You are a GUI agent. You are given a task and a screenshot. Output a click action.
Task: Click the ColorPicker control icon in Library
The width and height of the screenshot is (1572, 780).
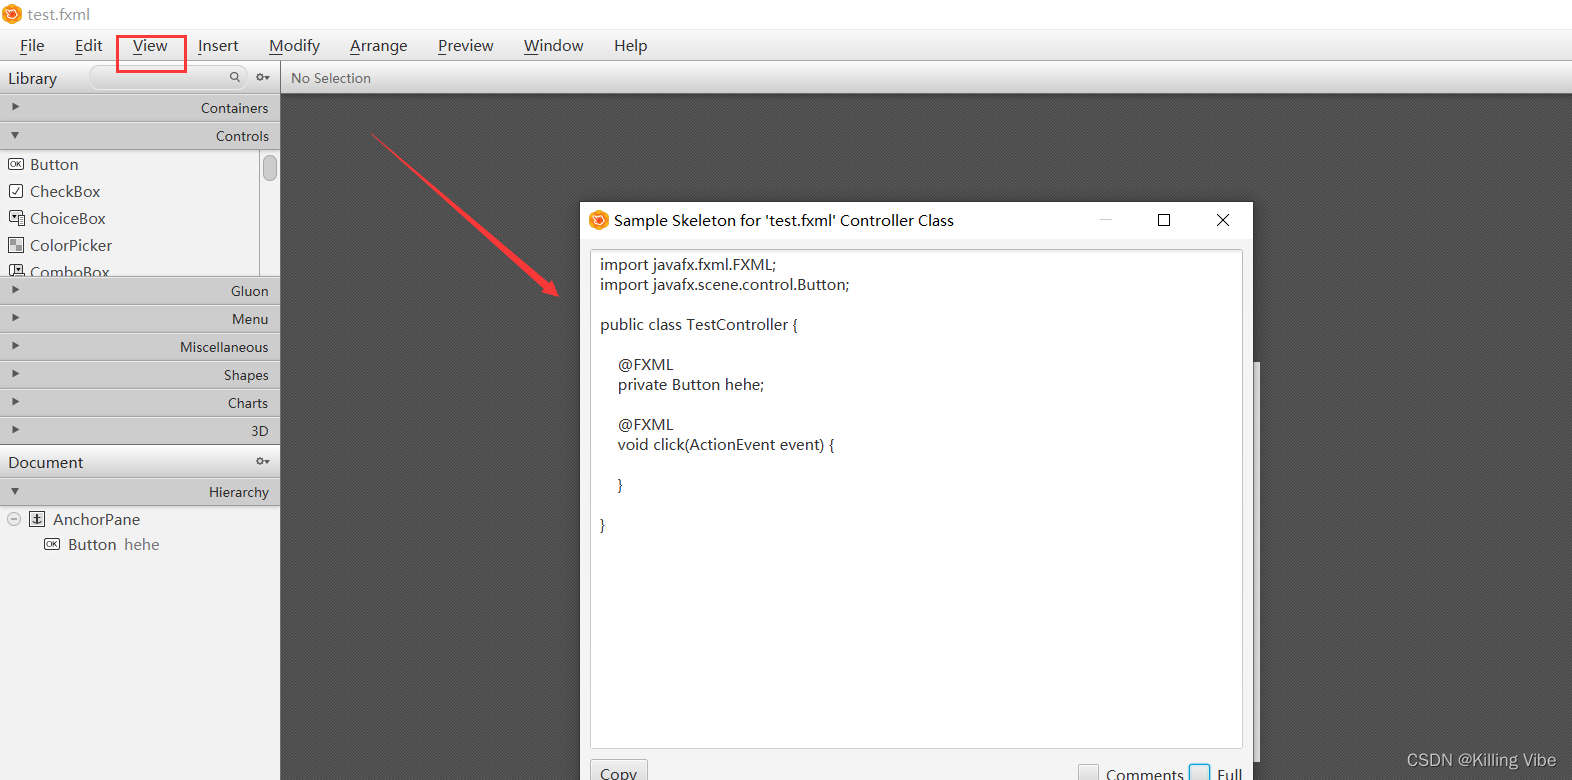[x=16, y=245]
